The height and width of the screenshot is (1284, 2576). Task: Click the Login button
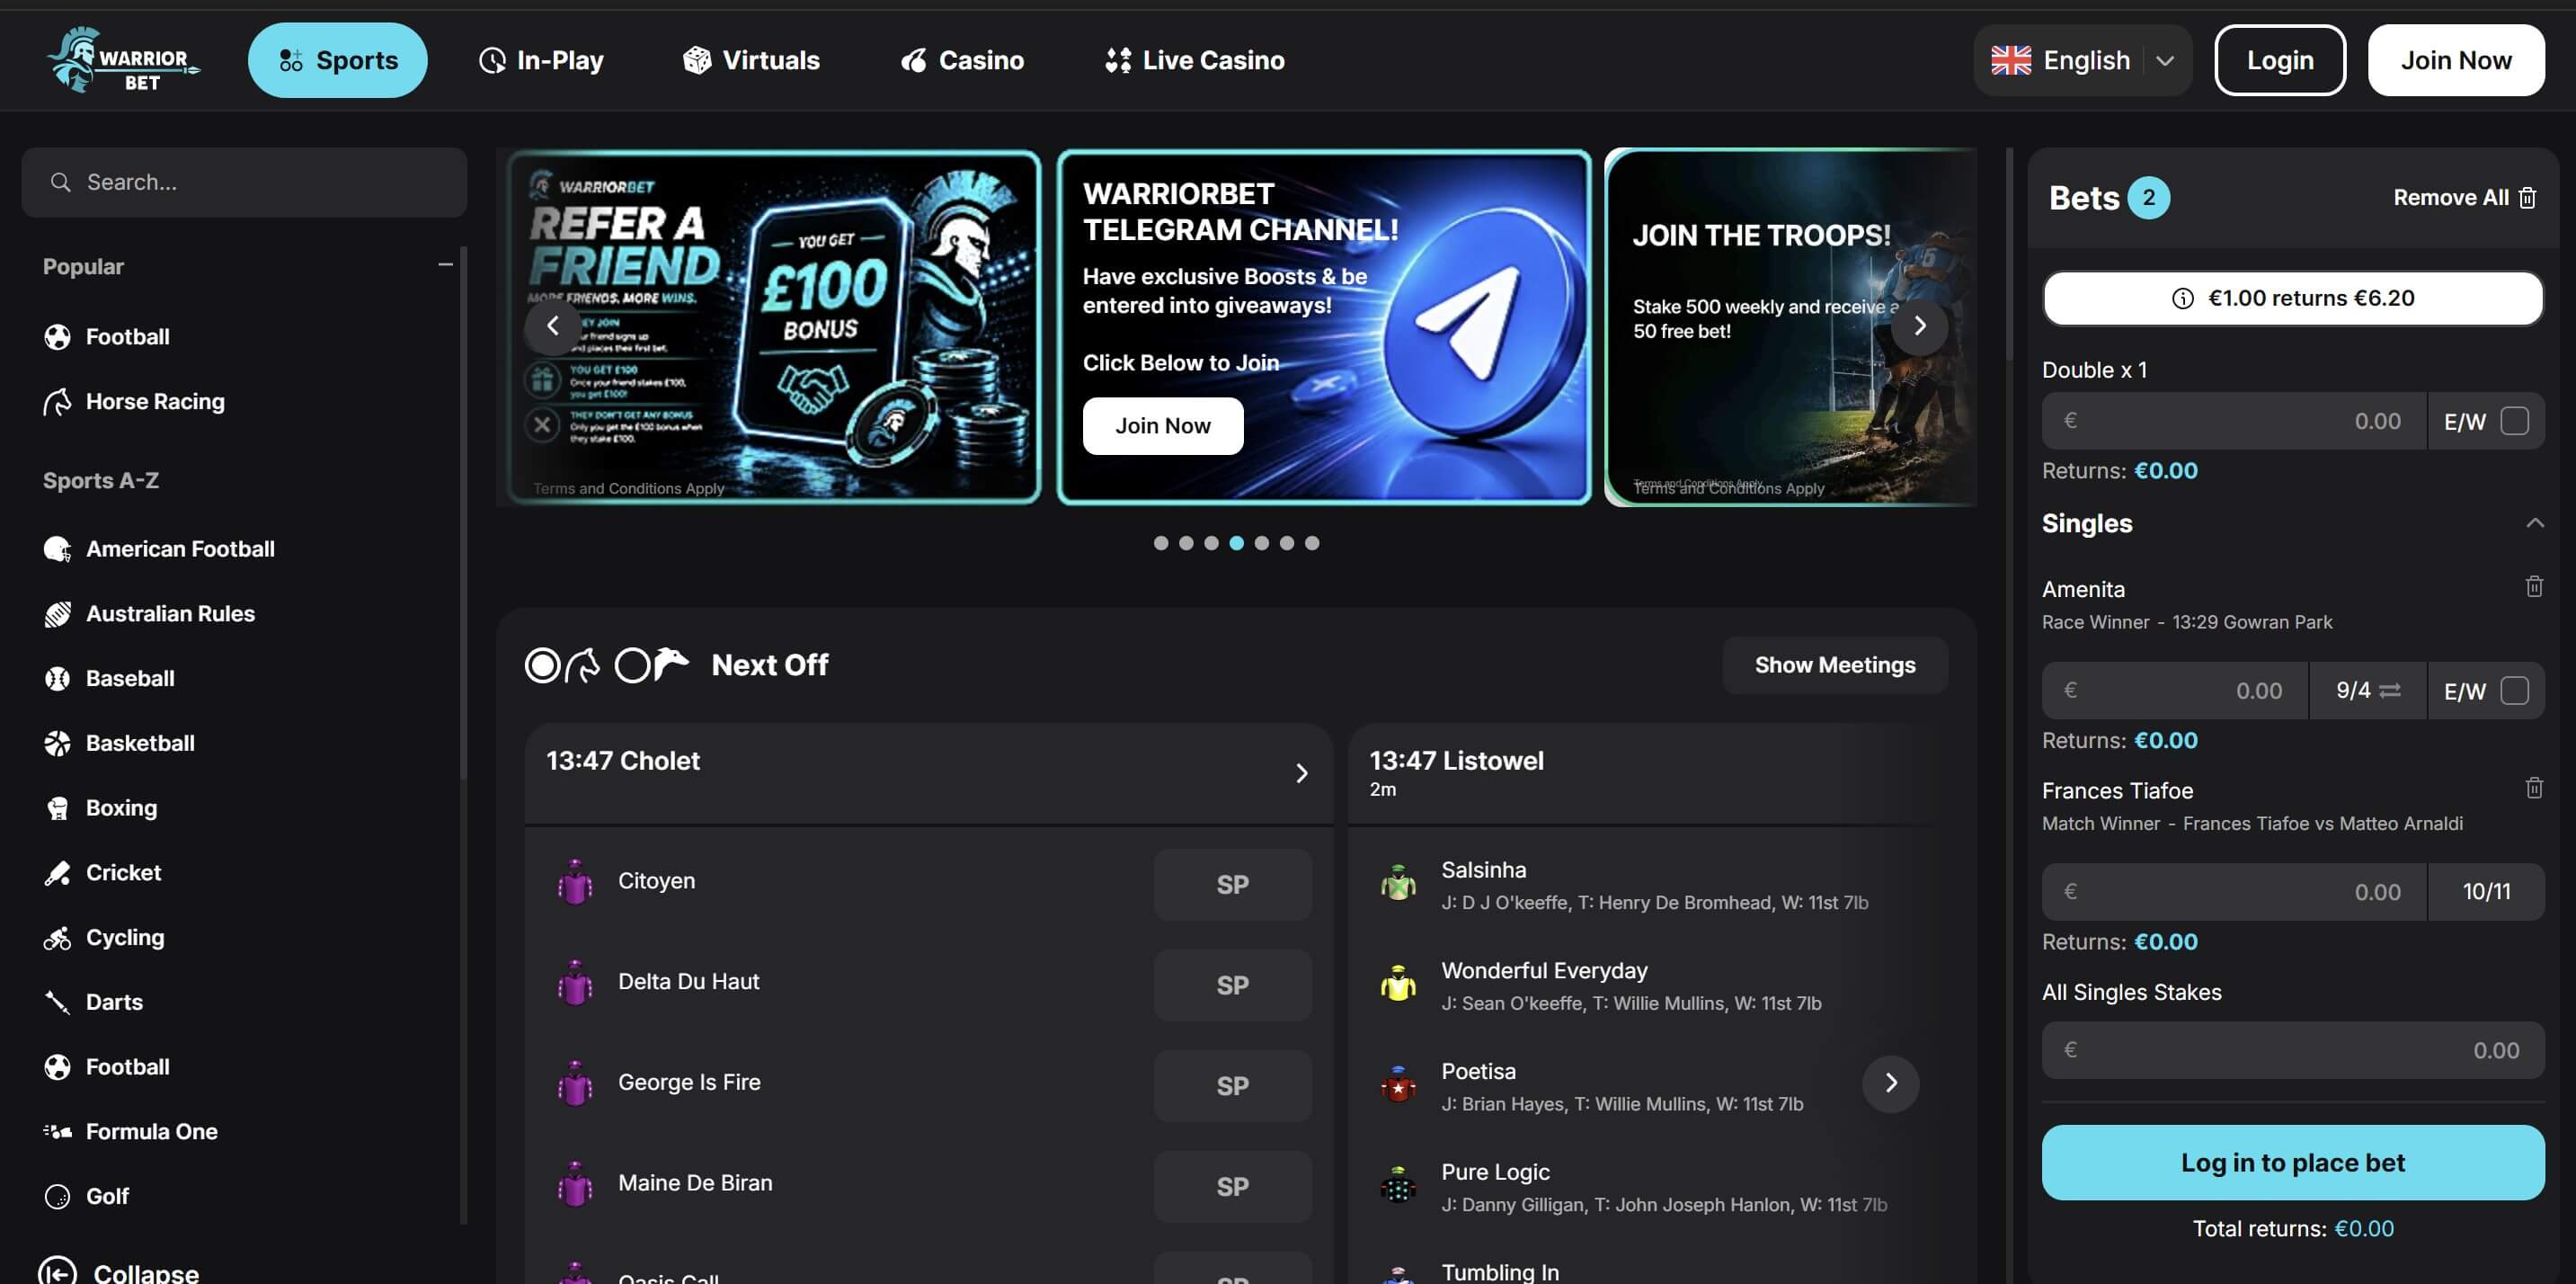[2280, 60]
